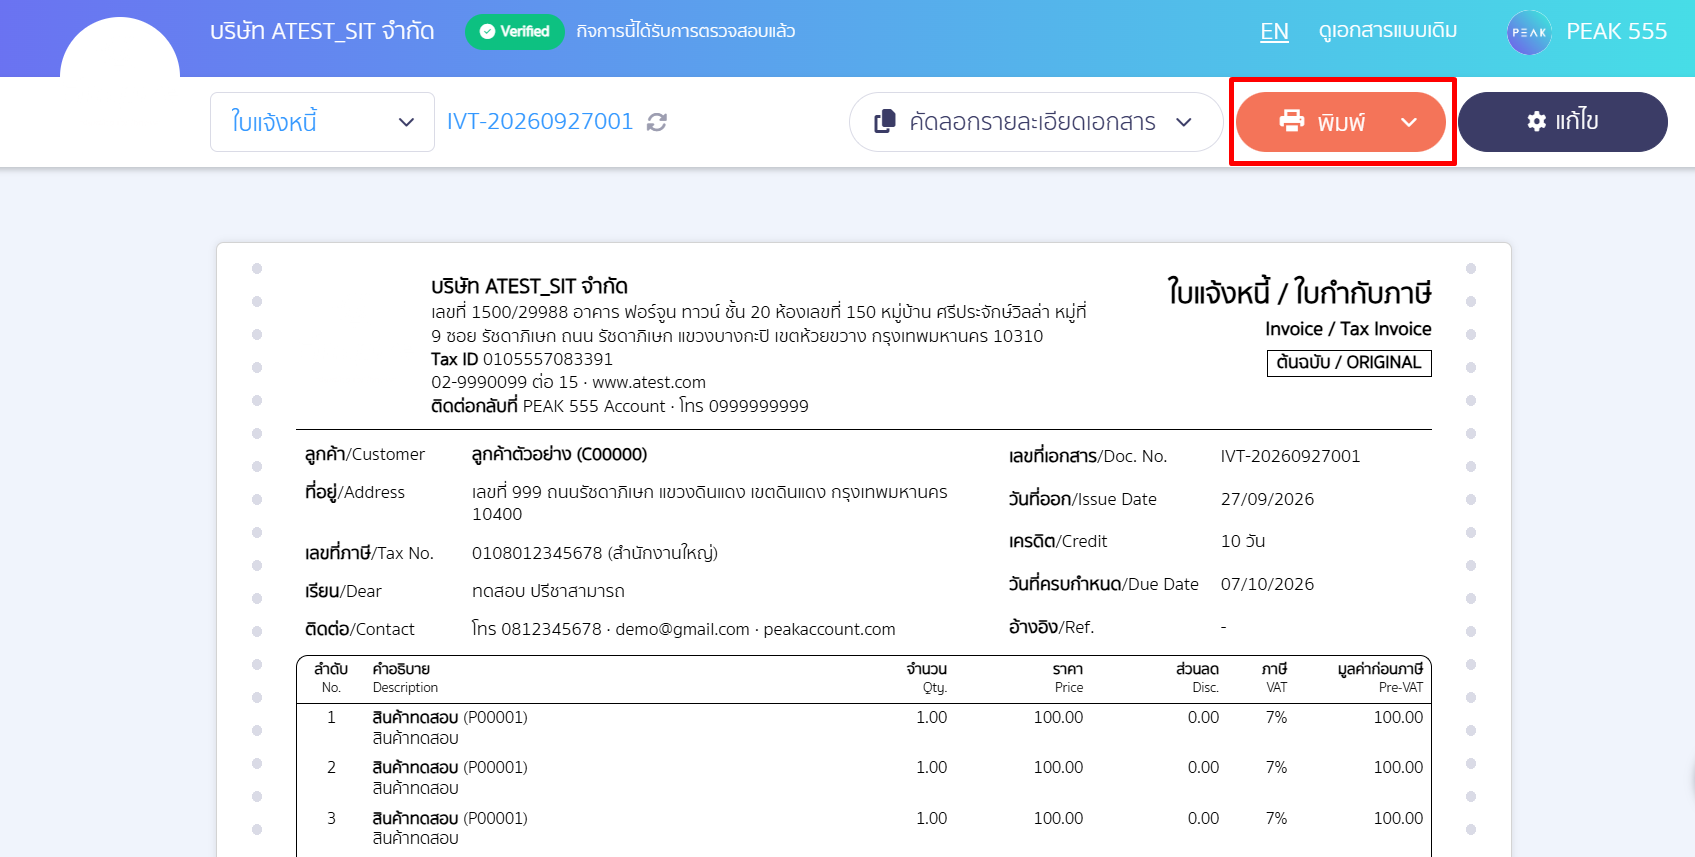Click the PEAK logo avatar
This screenshot has width=1695, height=857.
(1529, 32)
